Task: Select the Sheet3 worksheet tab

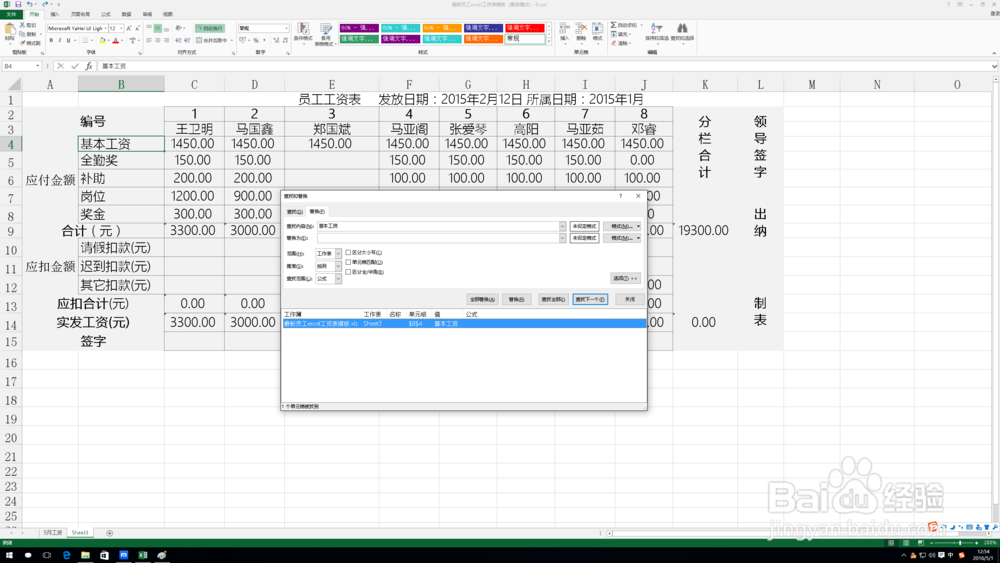Action: [80, 532]
